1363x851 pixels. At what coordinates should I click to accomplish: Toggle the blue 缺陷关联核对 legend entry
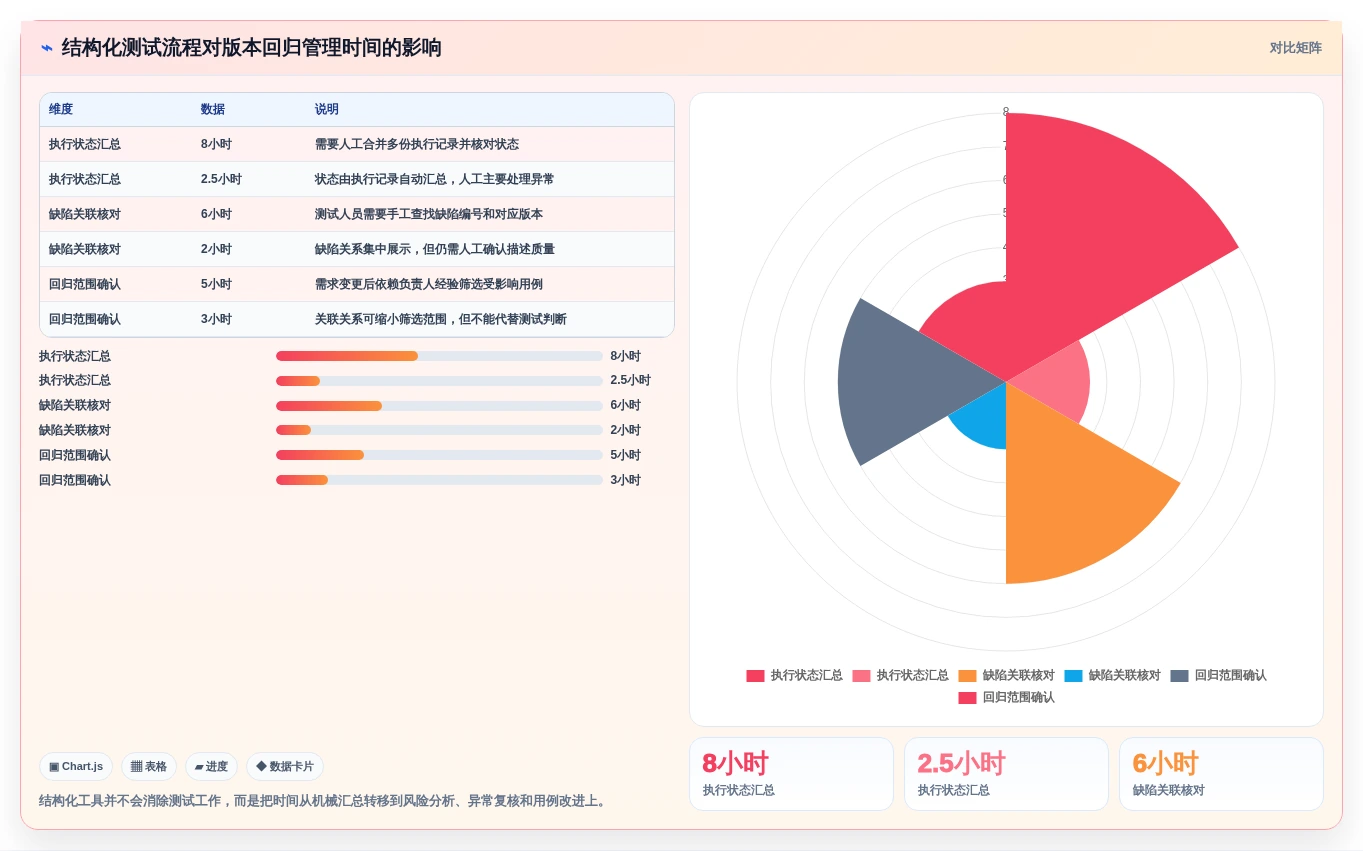pyautogui.click(x=1112, y=676)
